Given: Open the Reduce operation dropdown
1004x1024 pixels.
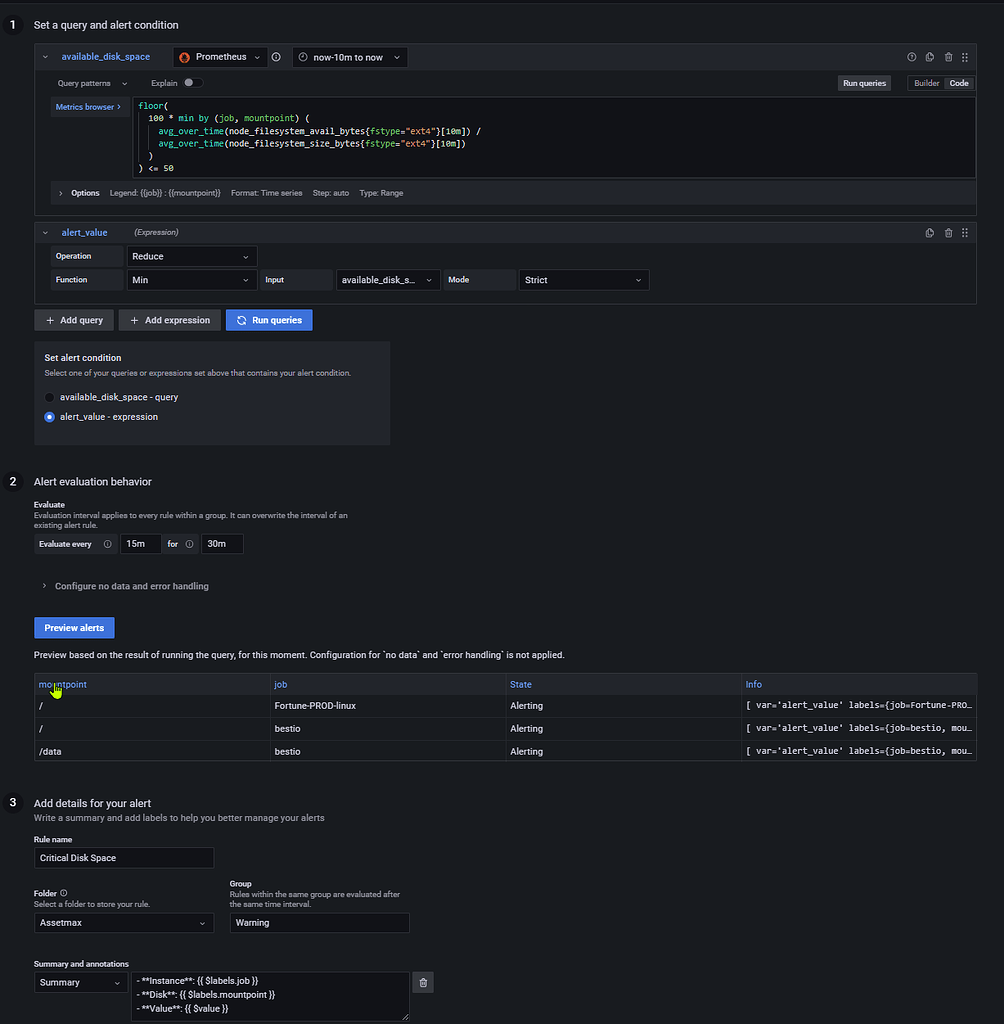Looking at the screenshot, I should click(191, 256).
